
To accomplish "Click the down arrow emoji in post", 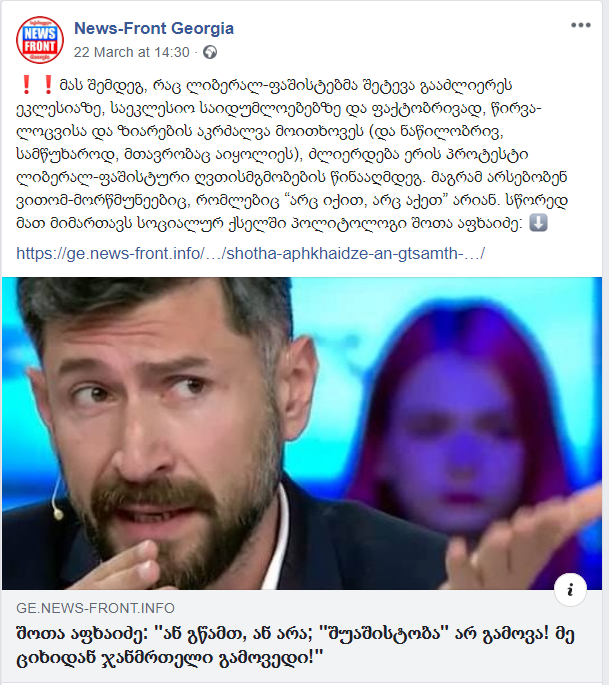I will (x=538, y=223).
